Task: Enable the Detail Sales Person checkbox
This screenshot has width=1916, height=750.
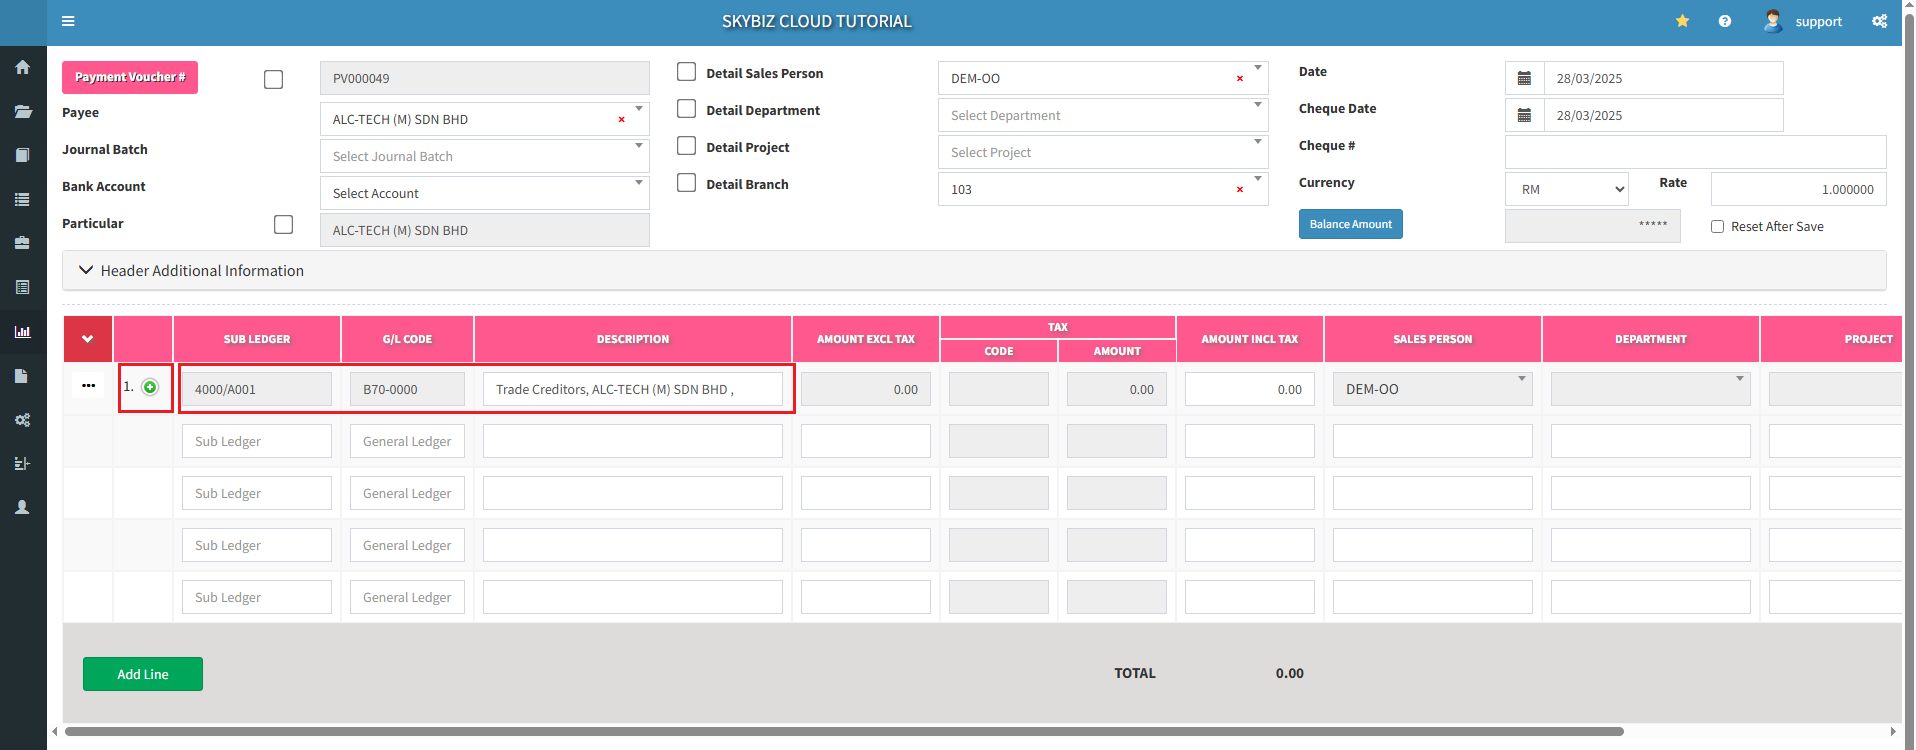Action: (x=687, y=72)
